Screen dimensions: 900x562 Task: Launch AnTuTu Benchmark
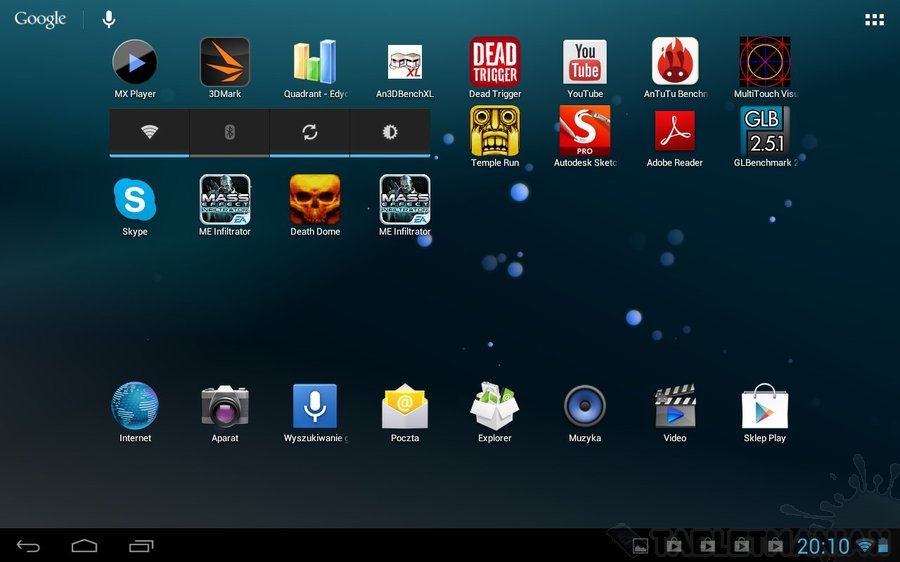pyautogui.click(x=675, y=62)
